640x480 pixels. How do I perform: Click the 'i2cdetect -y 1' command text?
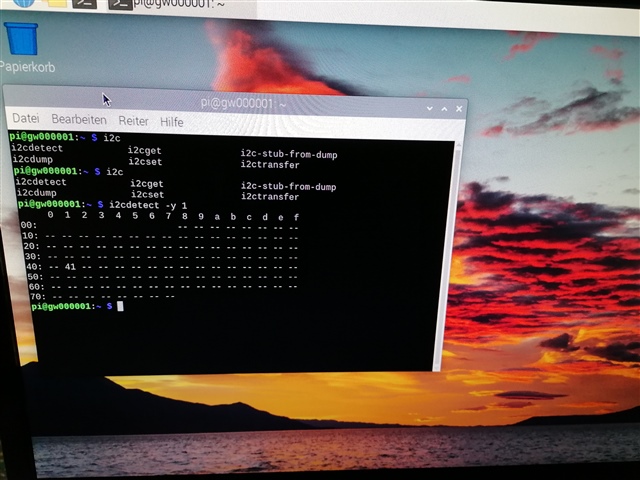(x=148, y=205)
